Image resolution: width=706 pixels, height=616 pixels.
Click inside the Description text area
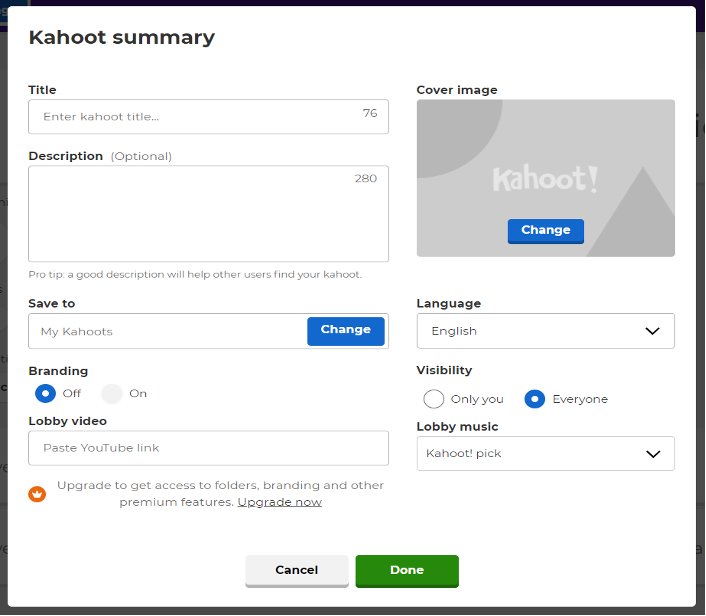[x=208, y=213]
